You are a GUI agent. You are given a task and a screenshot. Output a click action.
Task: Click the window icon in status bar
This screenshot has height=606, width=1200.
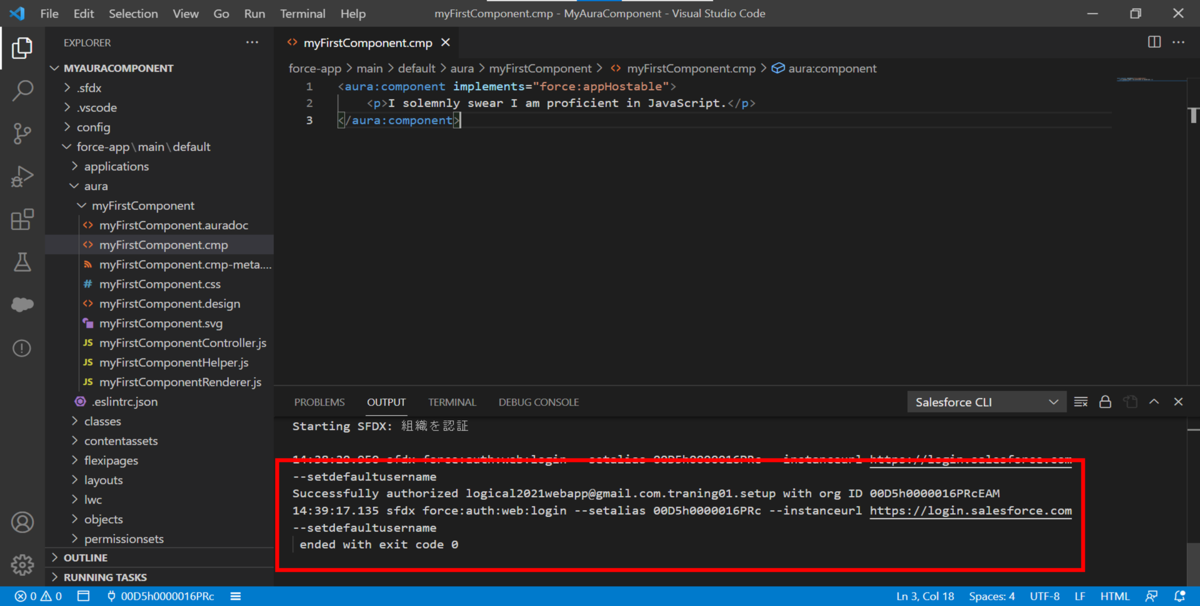pyautogui.click(x=83, y=596)
